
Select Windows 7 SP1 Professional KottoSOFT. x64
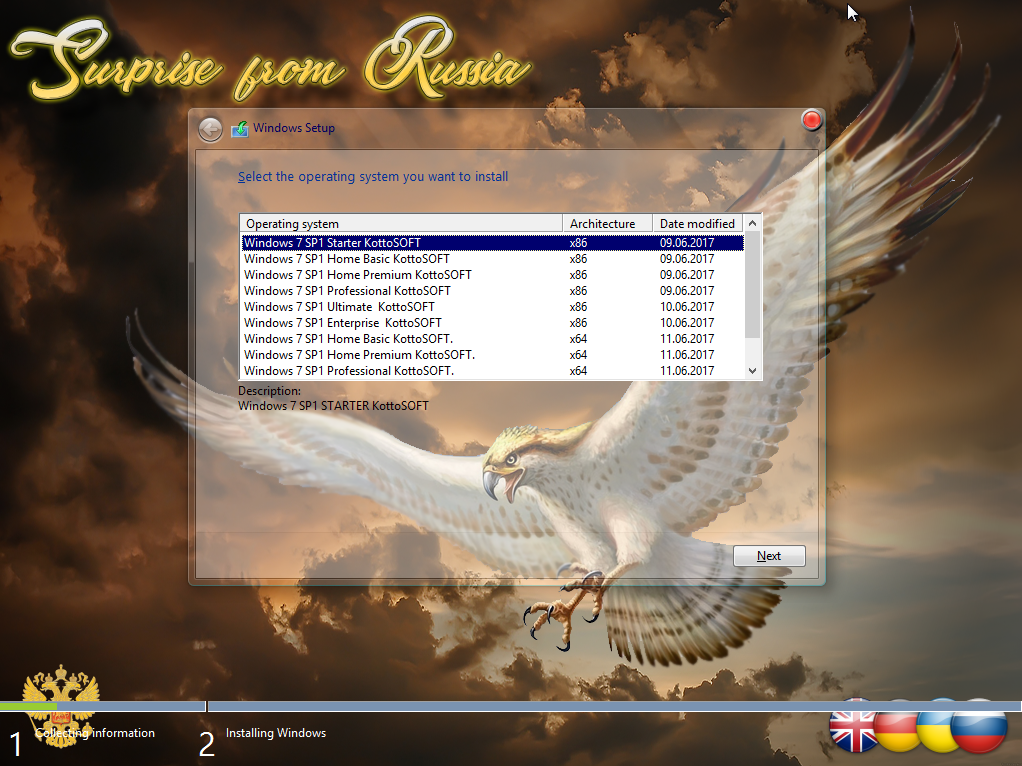(493, 370)
